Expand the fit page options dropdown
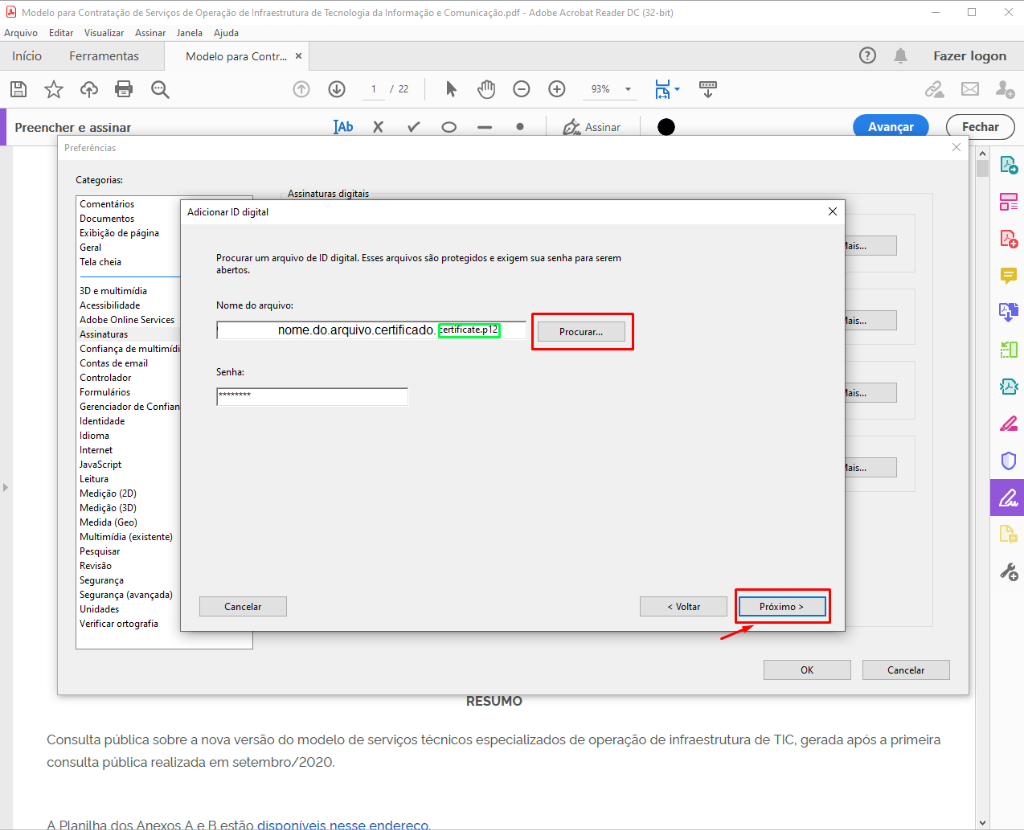The image size is (1024, 830). [x=667, y=89]
